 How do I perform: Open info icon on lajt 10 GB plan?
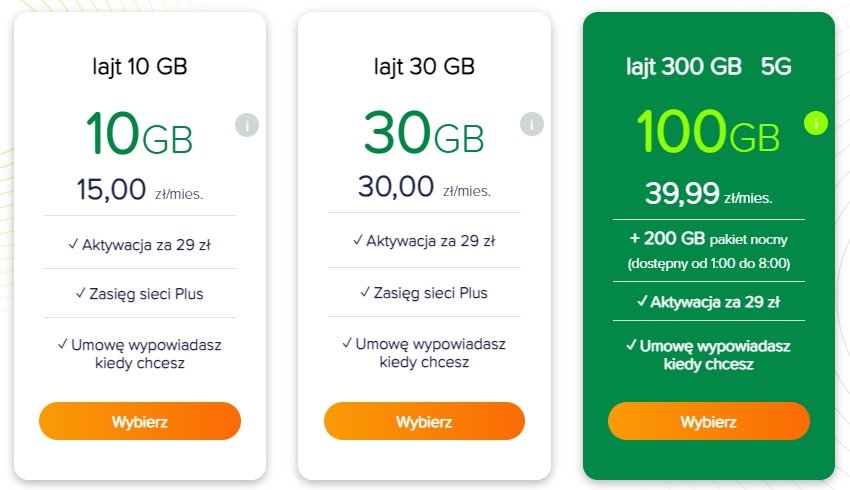pos(247,125)
